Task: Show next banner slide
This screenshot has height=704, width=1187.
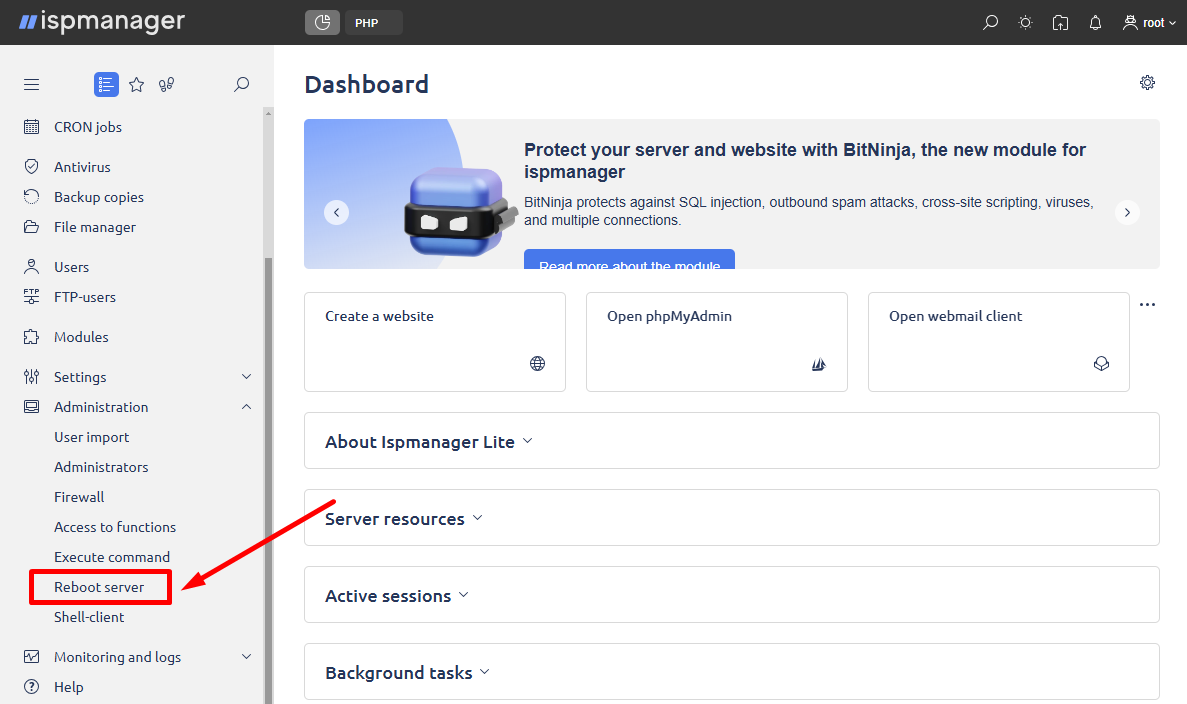Action: 1127,212
